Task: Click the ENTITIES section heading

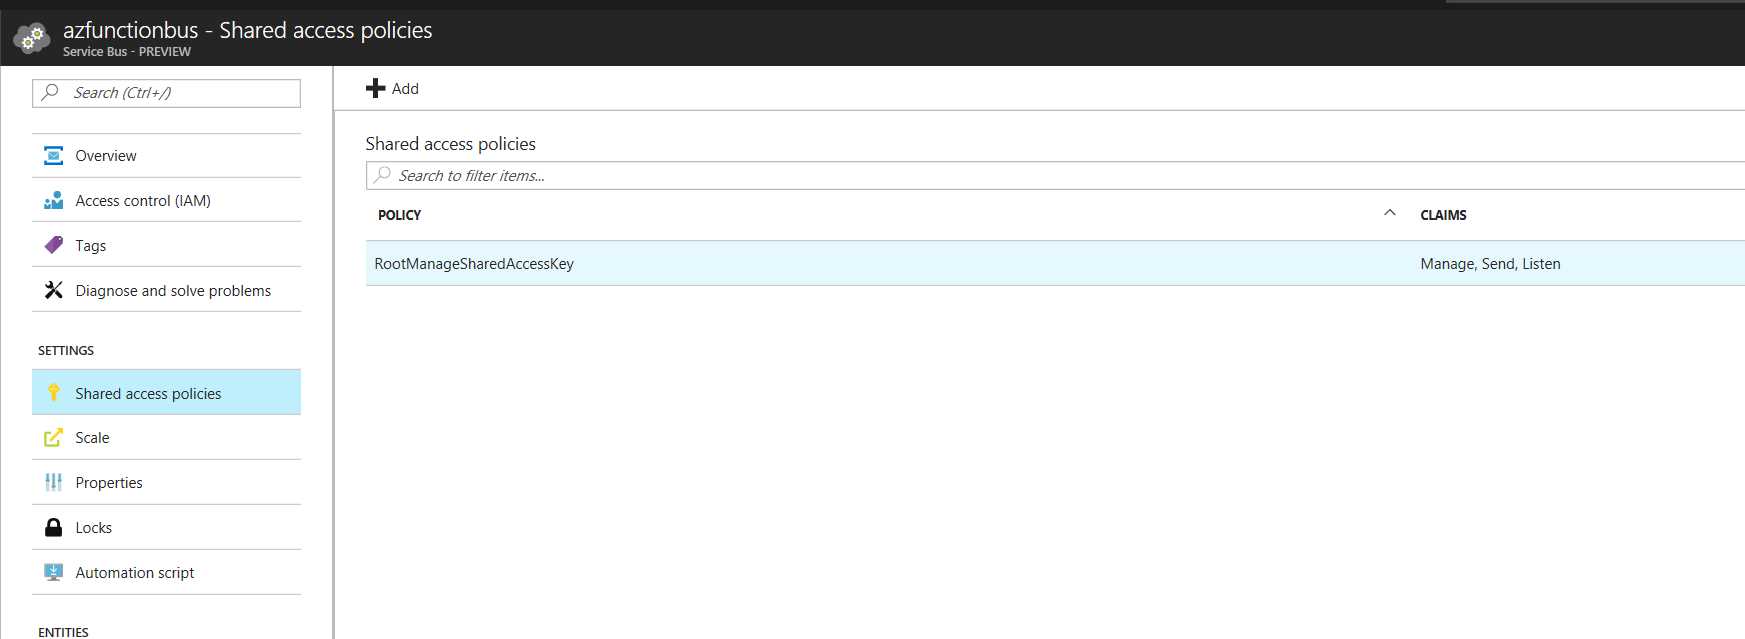Action: click(63, 632)
